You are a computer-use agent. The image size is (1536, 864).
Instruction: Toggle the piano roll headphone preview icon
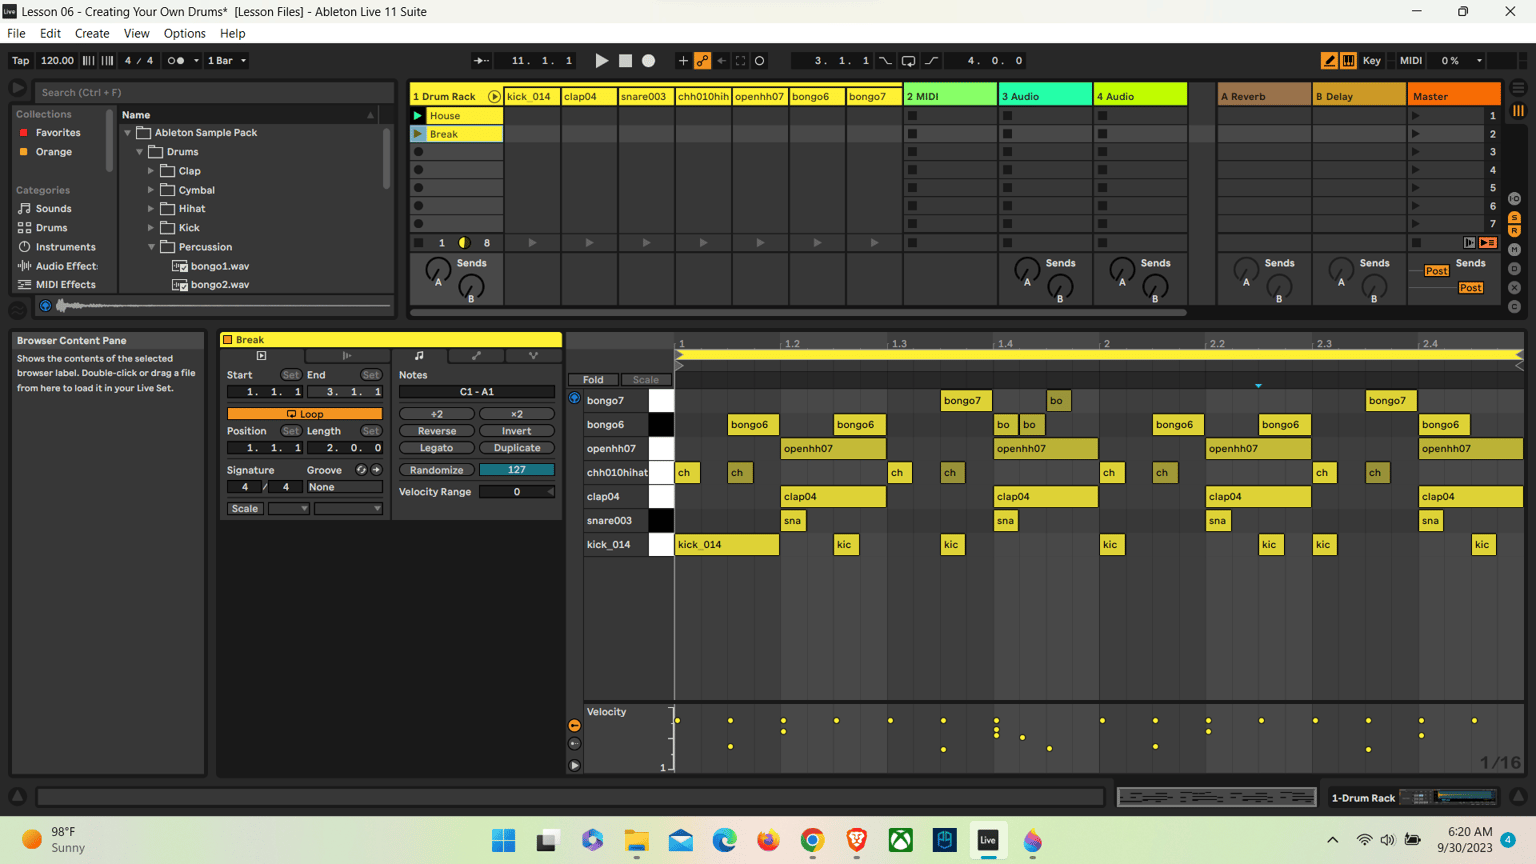(x=574, y=399)
